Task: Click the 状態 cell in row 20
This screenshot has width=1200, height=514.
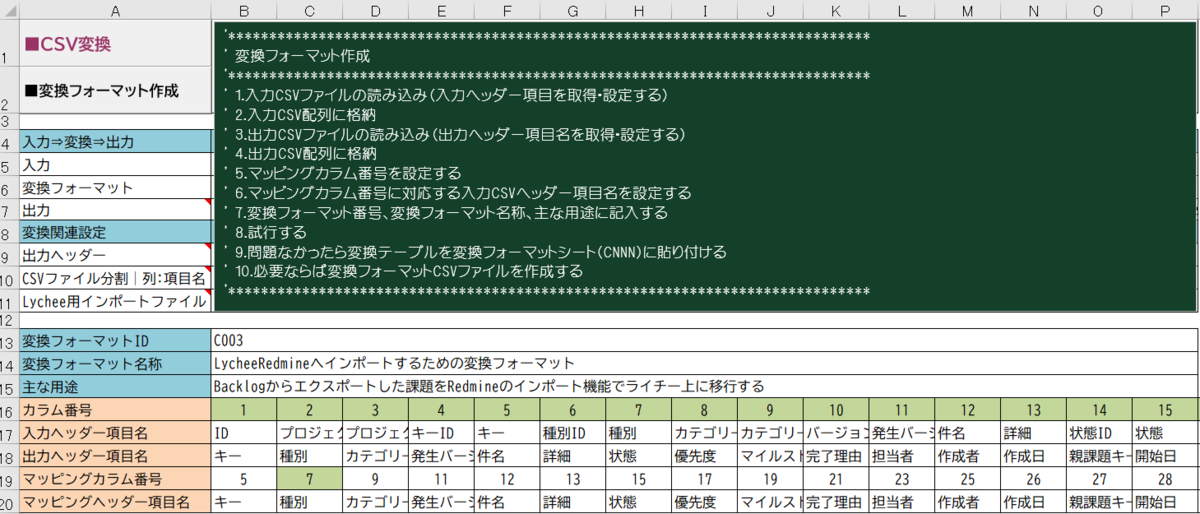Action: [638, 502]
